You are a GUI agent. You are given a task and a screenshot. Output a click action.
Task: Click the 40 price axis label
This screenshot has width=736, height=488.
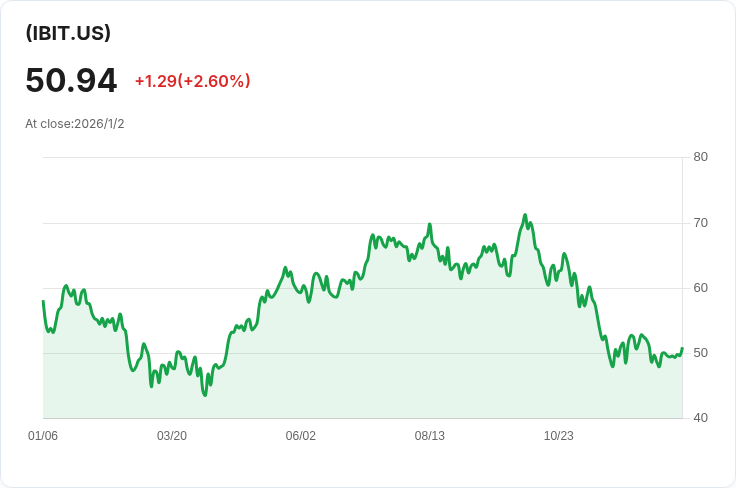pos(700,418)
